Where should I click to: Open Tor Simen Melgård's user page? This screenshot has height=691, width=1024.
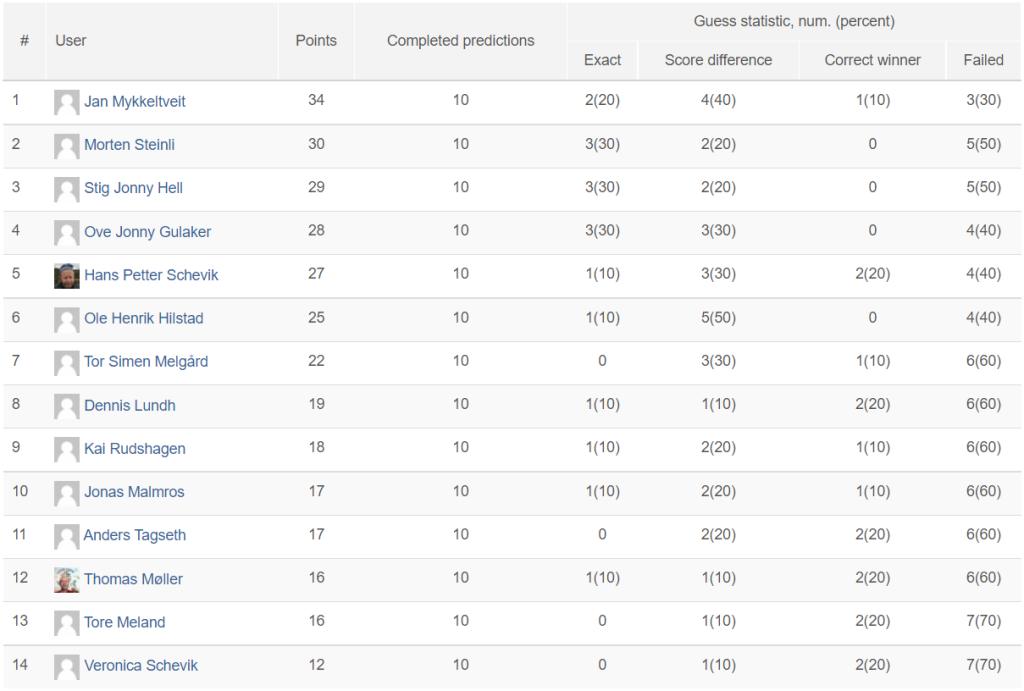pos(146,362)
